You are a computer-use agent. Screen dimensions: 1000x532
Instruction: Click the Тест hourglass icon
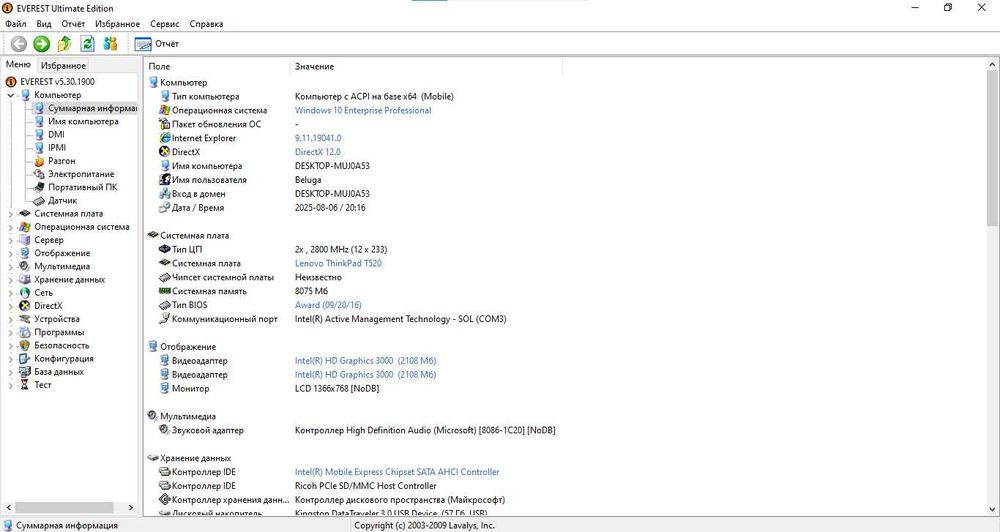coord(25,385)
